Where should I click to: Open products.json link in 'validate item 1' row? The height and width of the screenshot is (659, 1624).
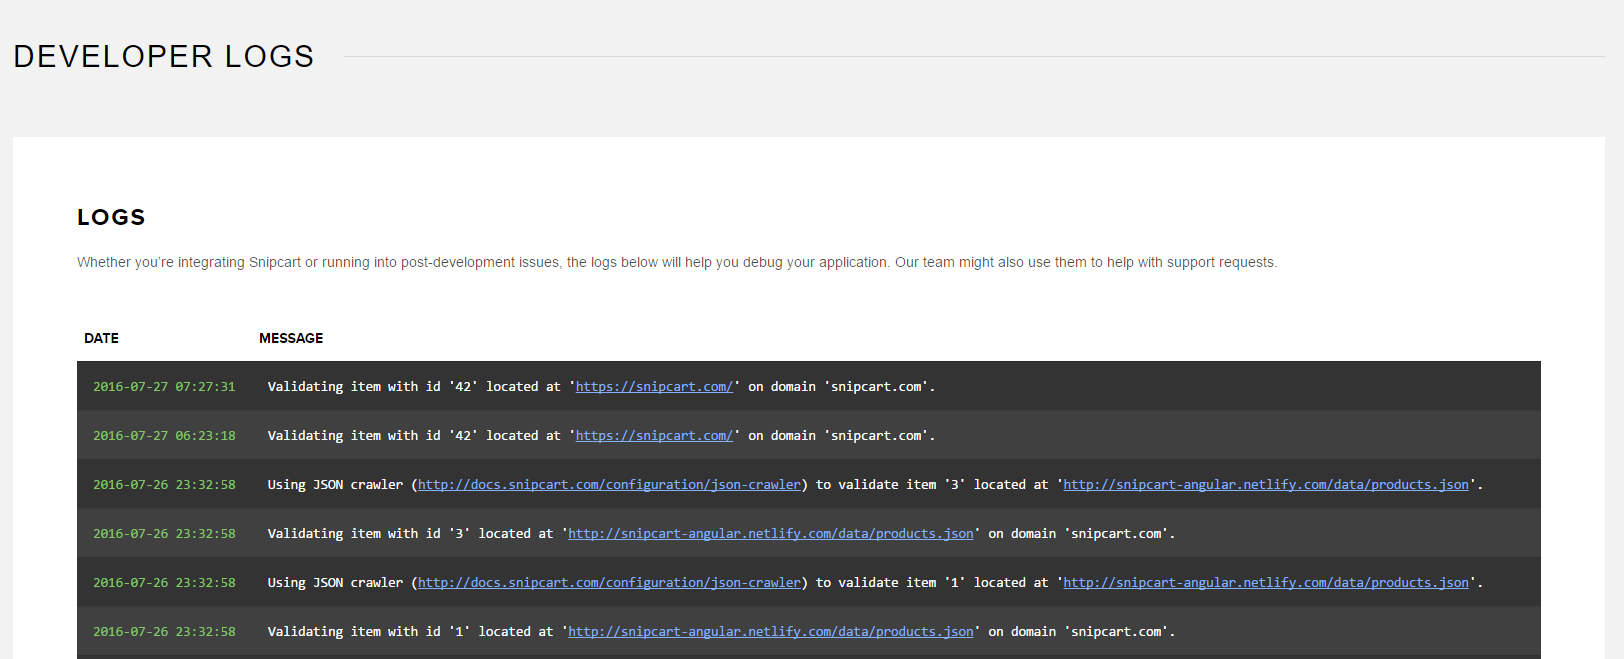(1266, 582)
